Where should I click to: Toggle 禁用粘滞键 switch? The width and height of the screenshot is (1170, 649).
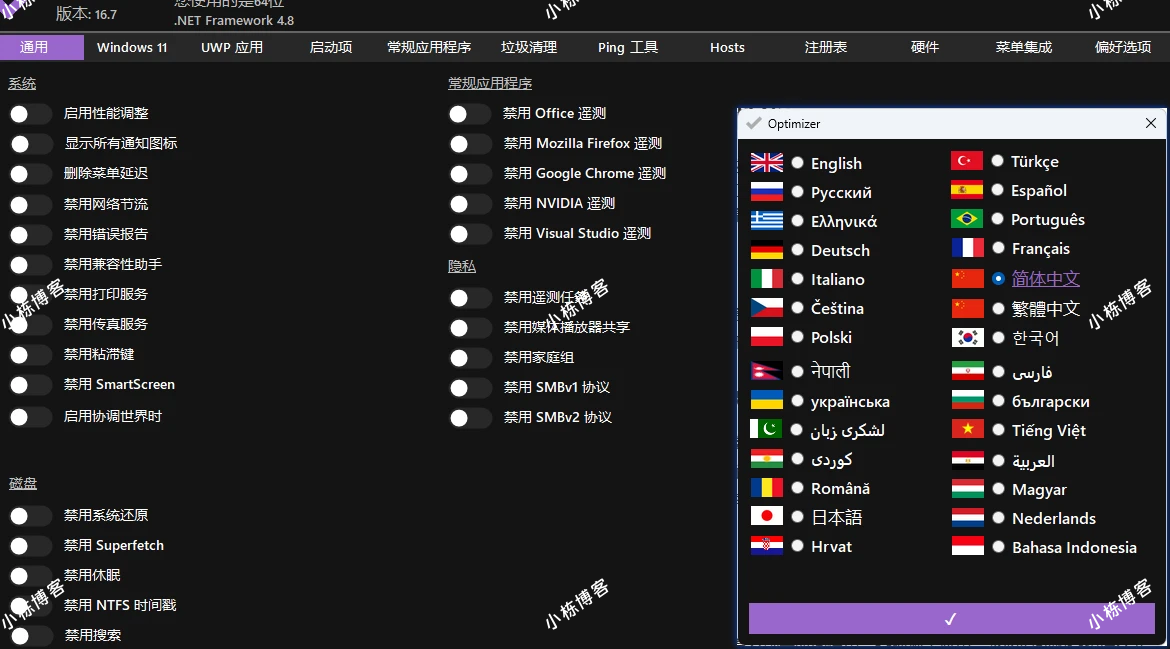(x=31, y=355)
